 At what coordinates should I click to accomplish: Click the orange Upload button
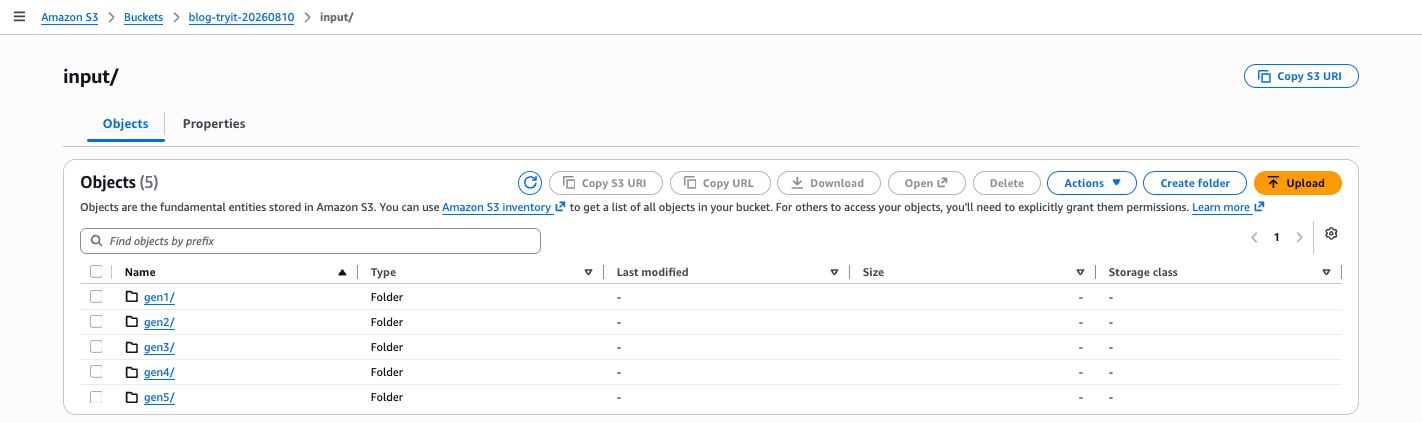coord(1297,183)
